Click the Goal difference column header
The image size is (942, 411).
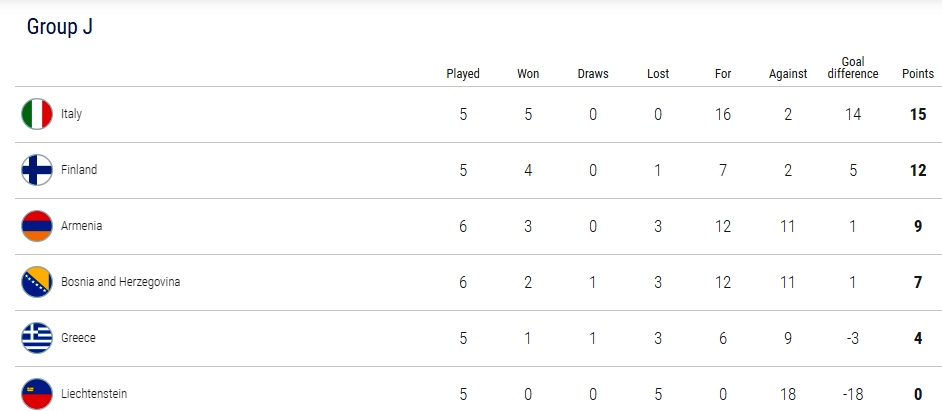pyautogui.click(x=853, y=68)
